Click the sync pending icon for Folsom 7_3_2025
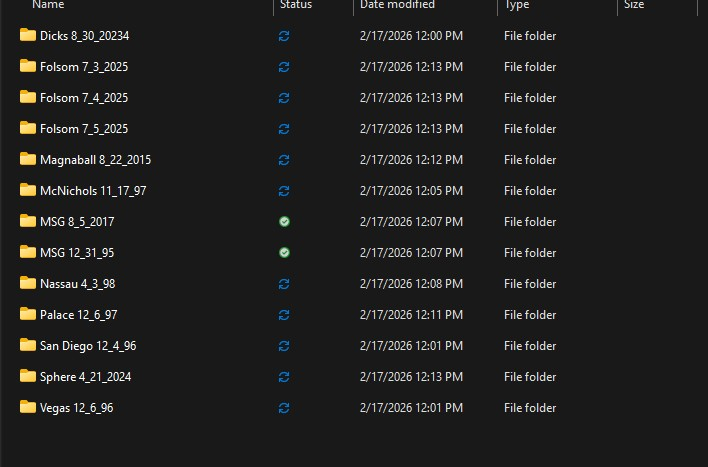Viewport: 708px width, 467px height. (x=284, y=67)
